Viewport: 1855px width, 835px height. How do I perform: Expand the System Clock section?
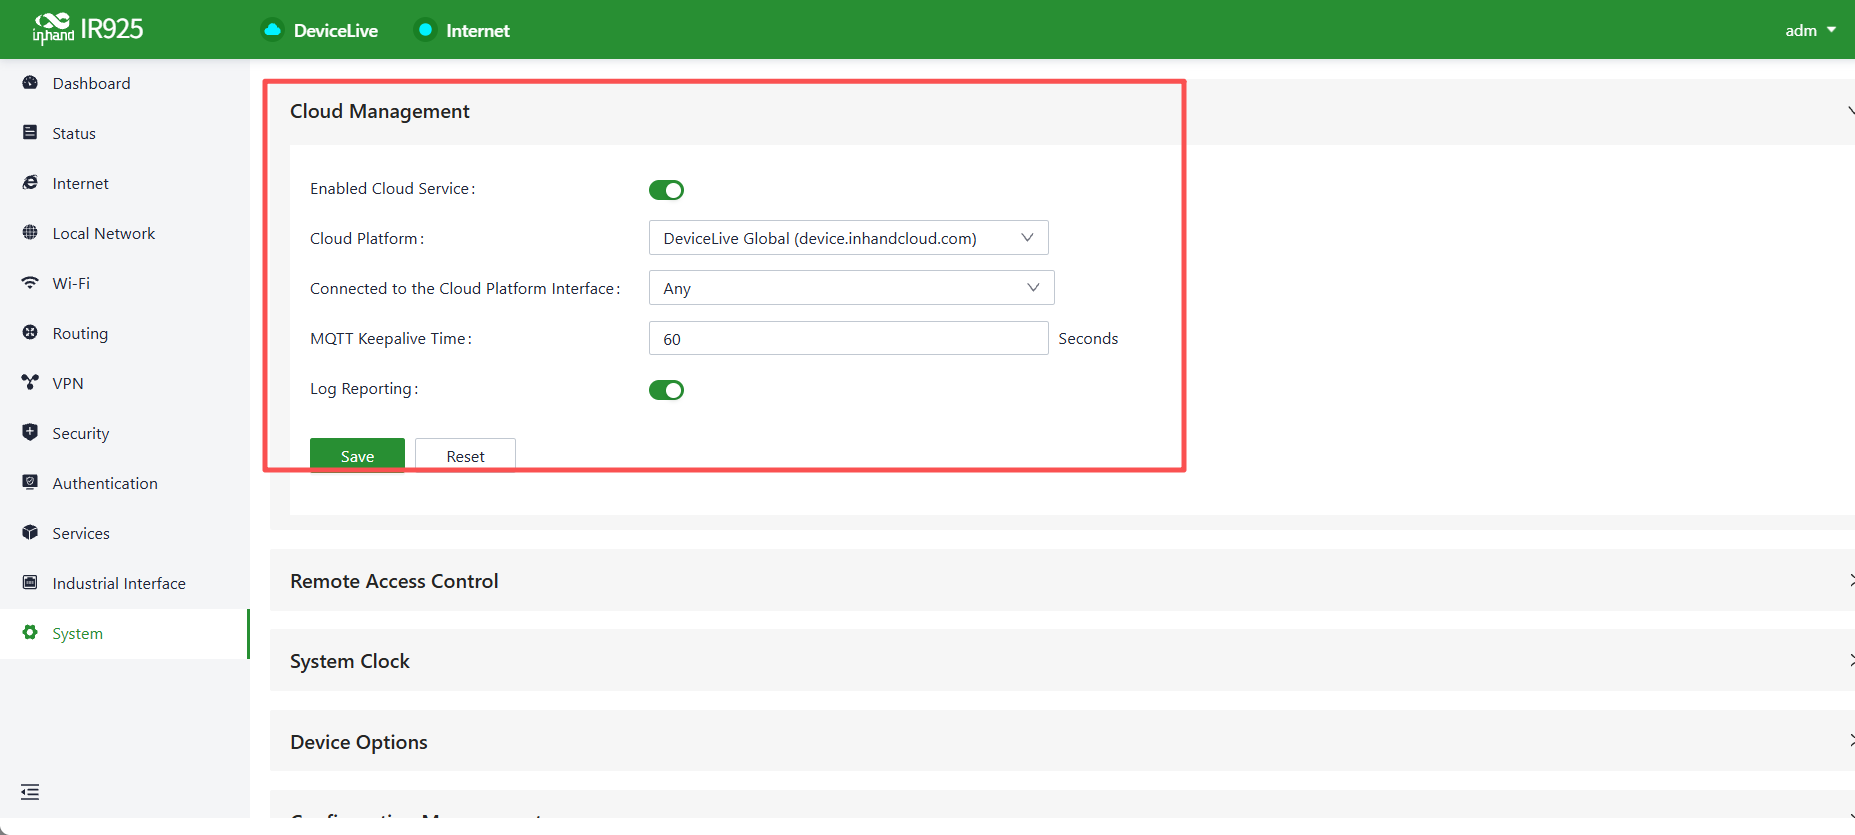point(1062,661)
